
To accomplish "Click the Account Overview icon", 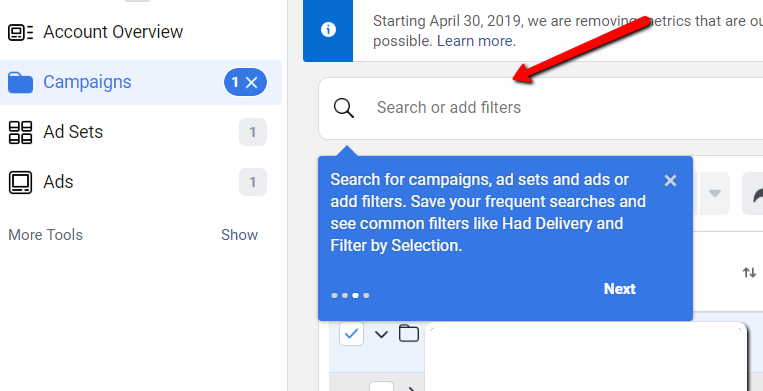I will coord(20,32).
